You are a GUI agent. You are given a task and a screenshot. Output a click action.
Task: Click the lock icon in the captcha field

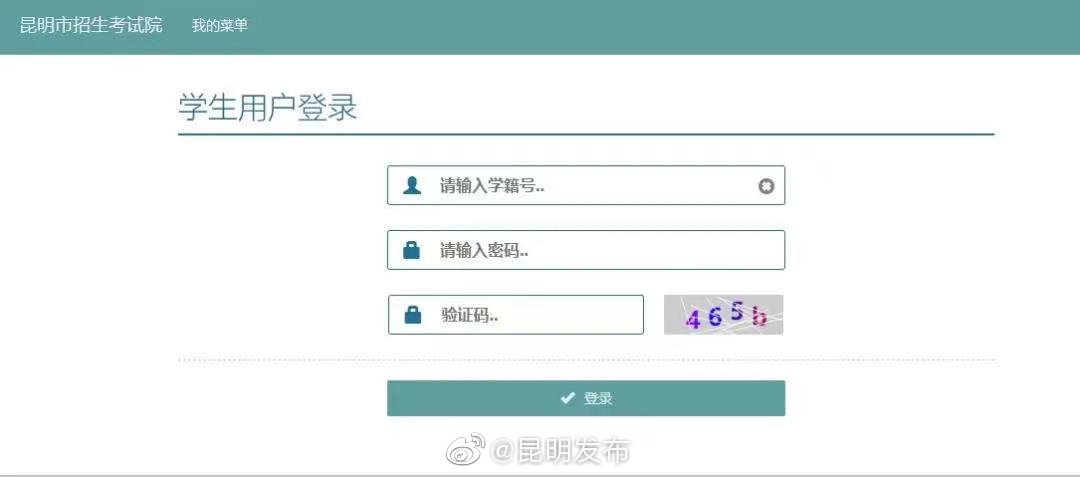413,315
